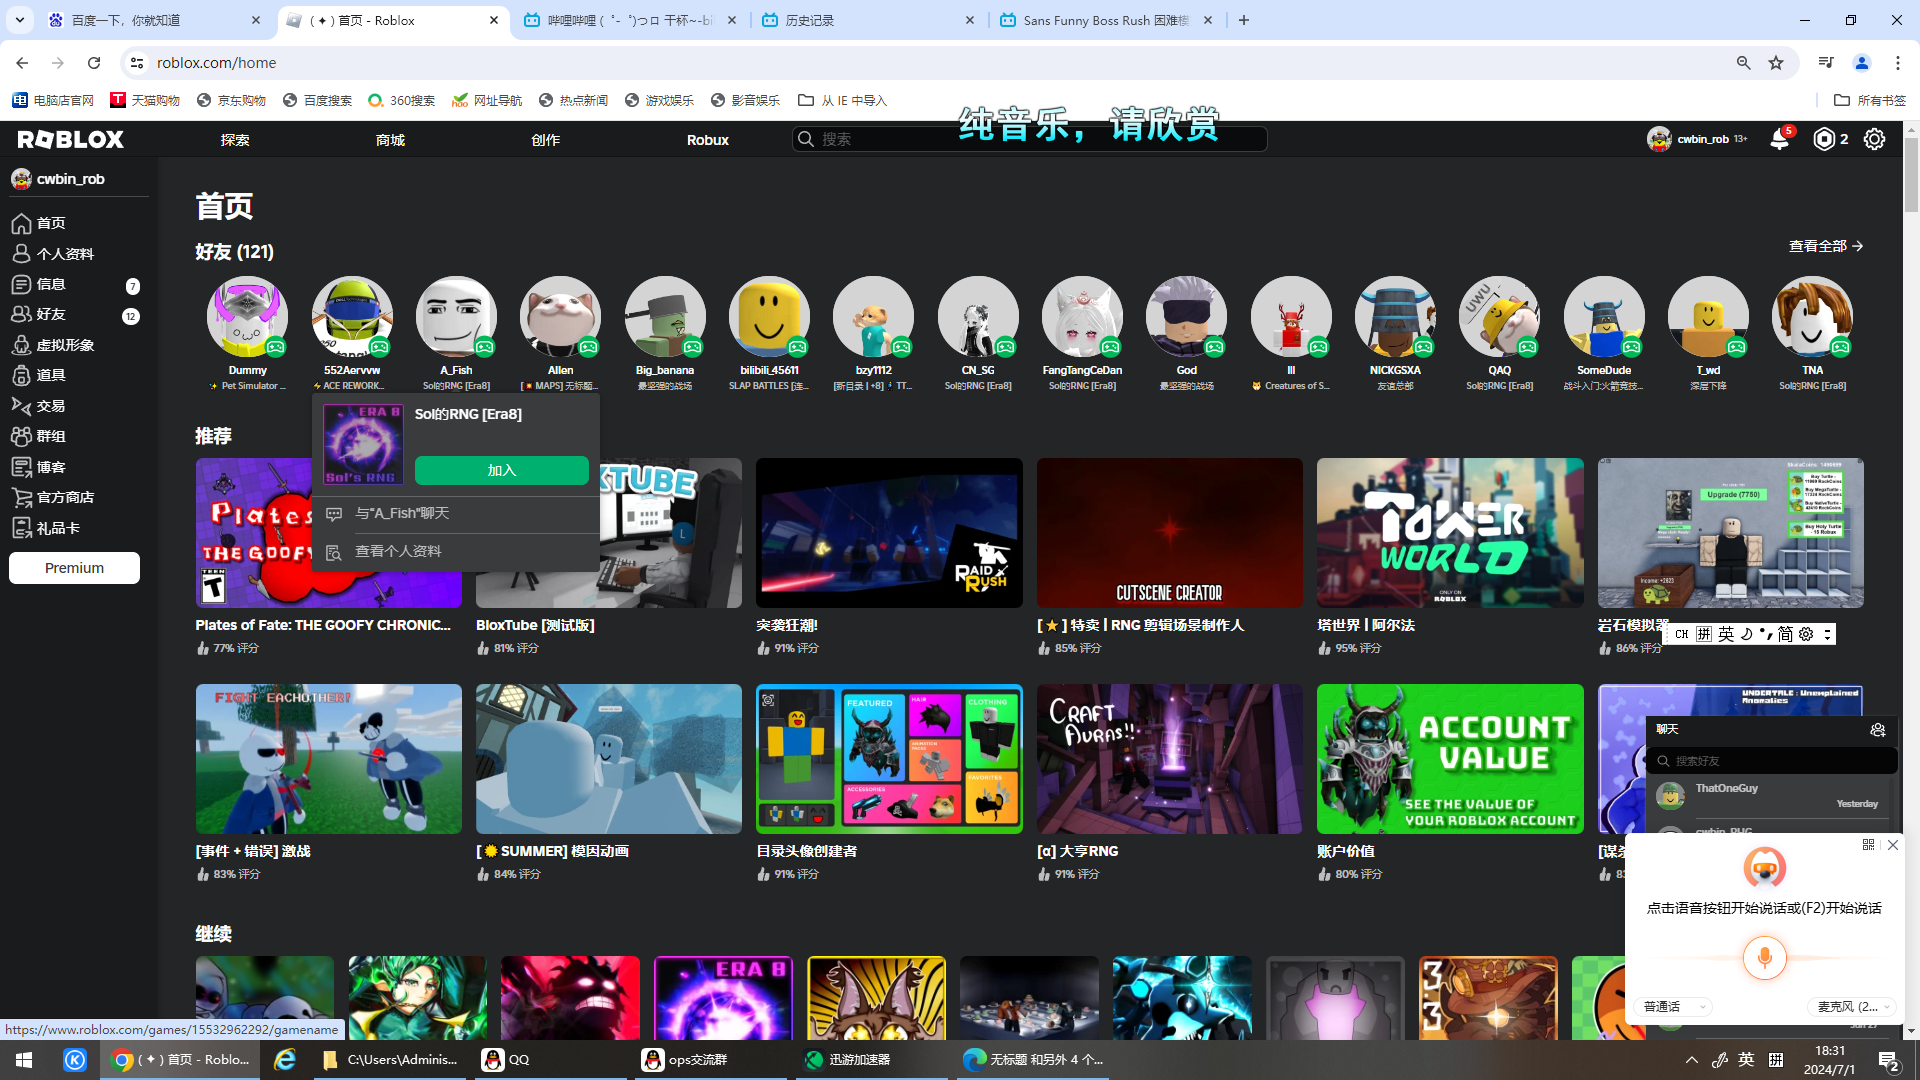This screenshot has height=1080, width=1920.
Task: Open the 塔世界 Tower World game thumbnail
Action: click(x=1450, y=533)
